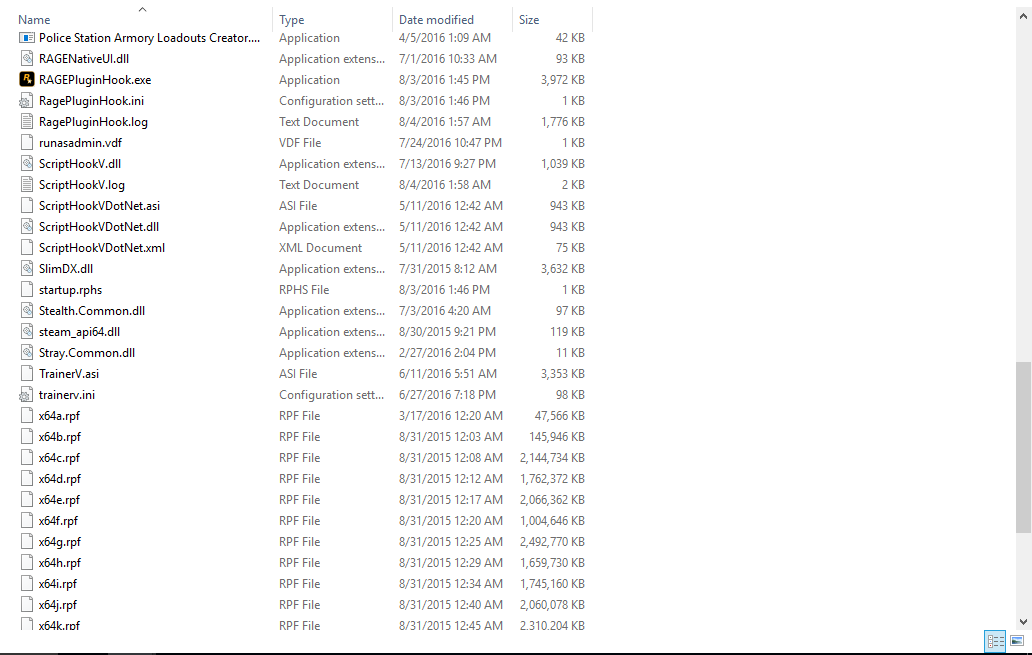This screenshot has width=1032, height=655.
Task: Click the Stray.Common.dll file icon
Action: coord(26,353)
